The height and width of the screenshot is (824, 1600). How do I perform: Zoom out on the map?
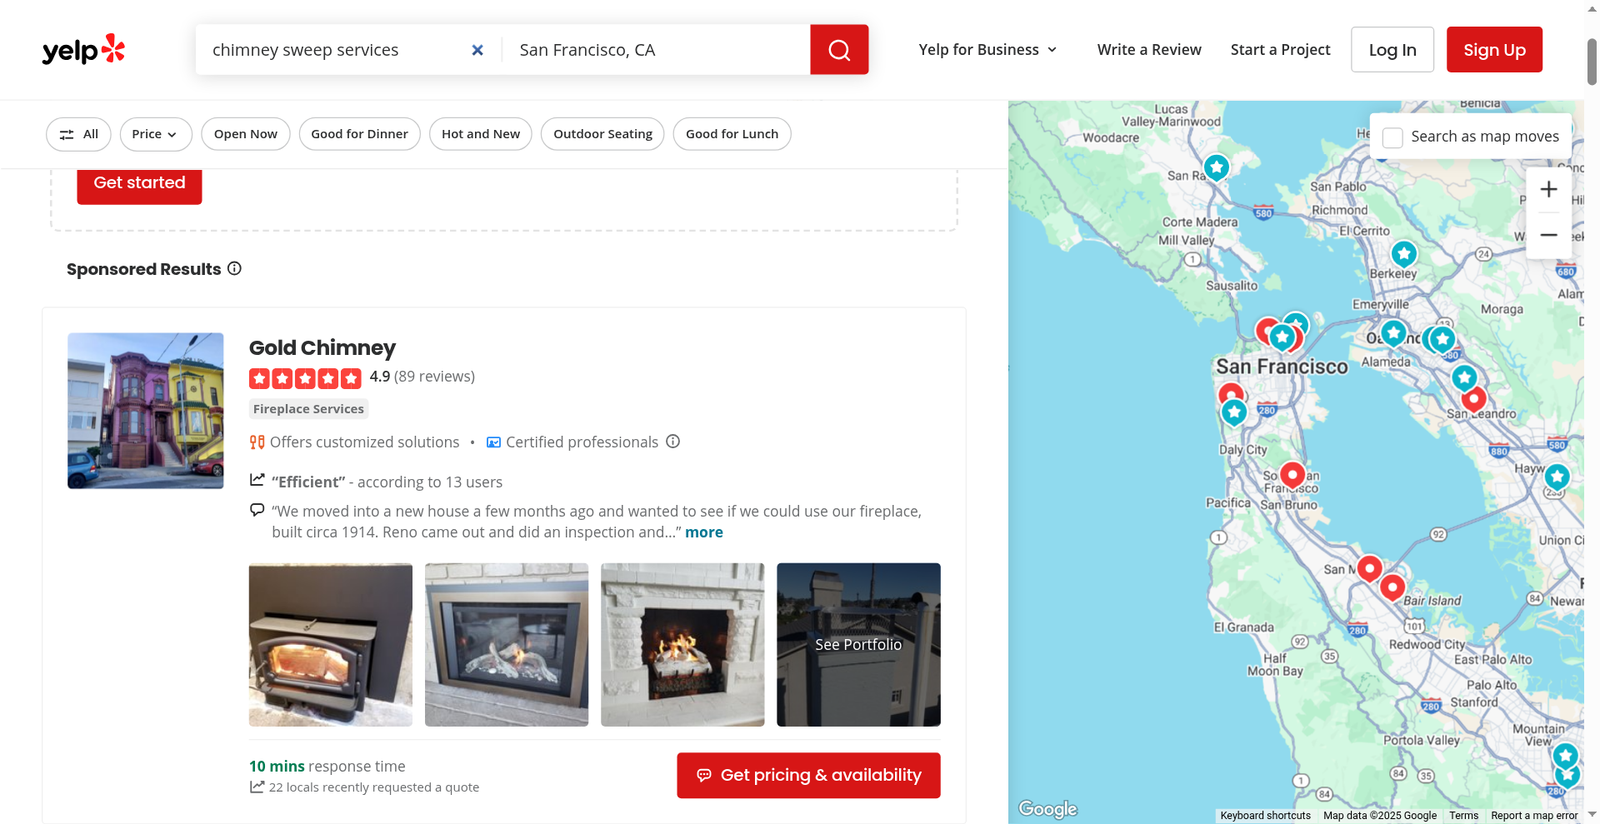[1548, 235]
